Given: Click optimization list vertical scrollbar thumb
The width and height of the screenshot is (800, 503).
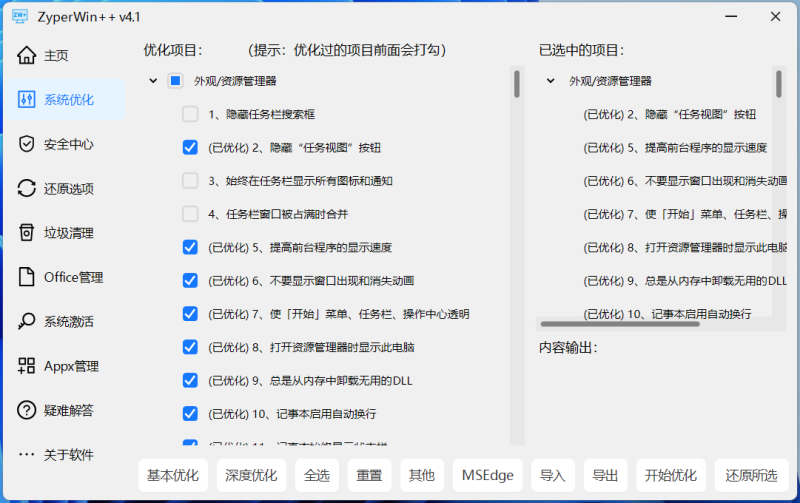Looking at the screenshot, I should coord(517,84).
